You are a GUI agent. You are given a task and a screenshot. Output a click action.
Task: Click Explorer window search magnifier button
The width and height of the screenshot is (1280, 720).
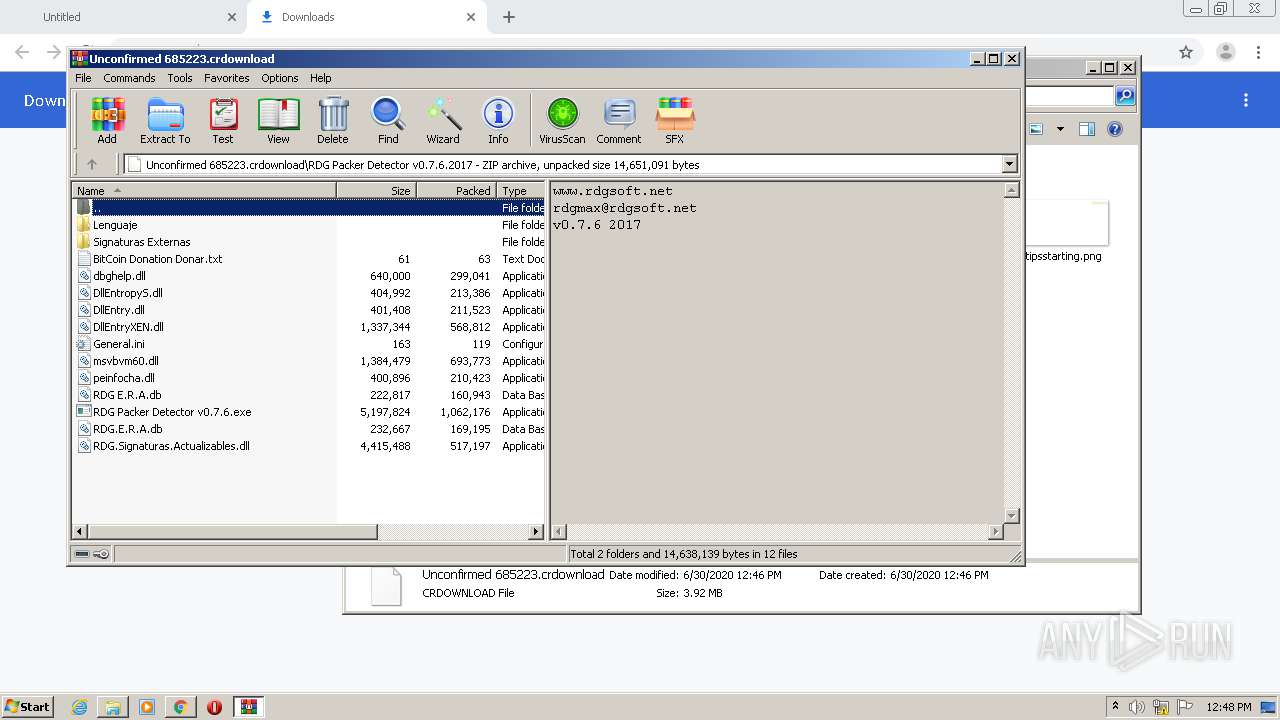click(1125, 96)
